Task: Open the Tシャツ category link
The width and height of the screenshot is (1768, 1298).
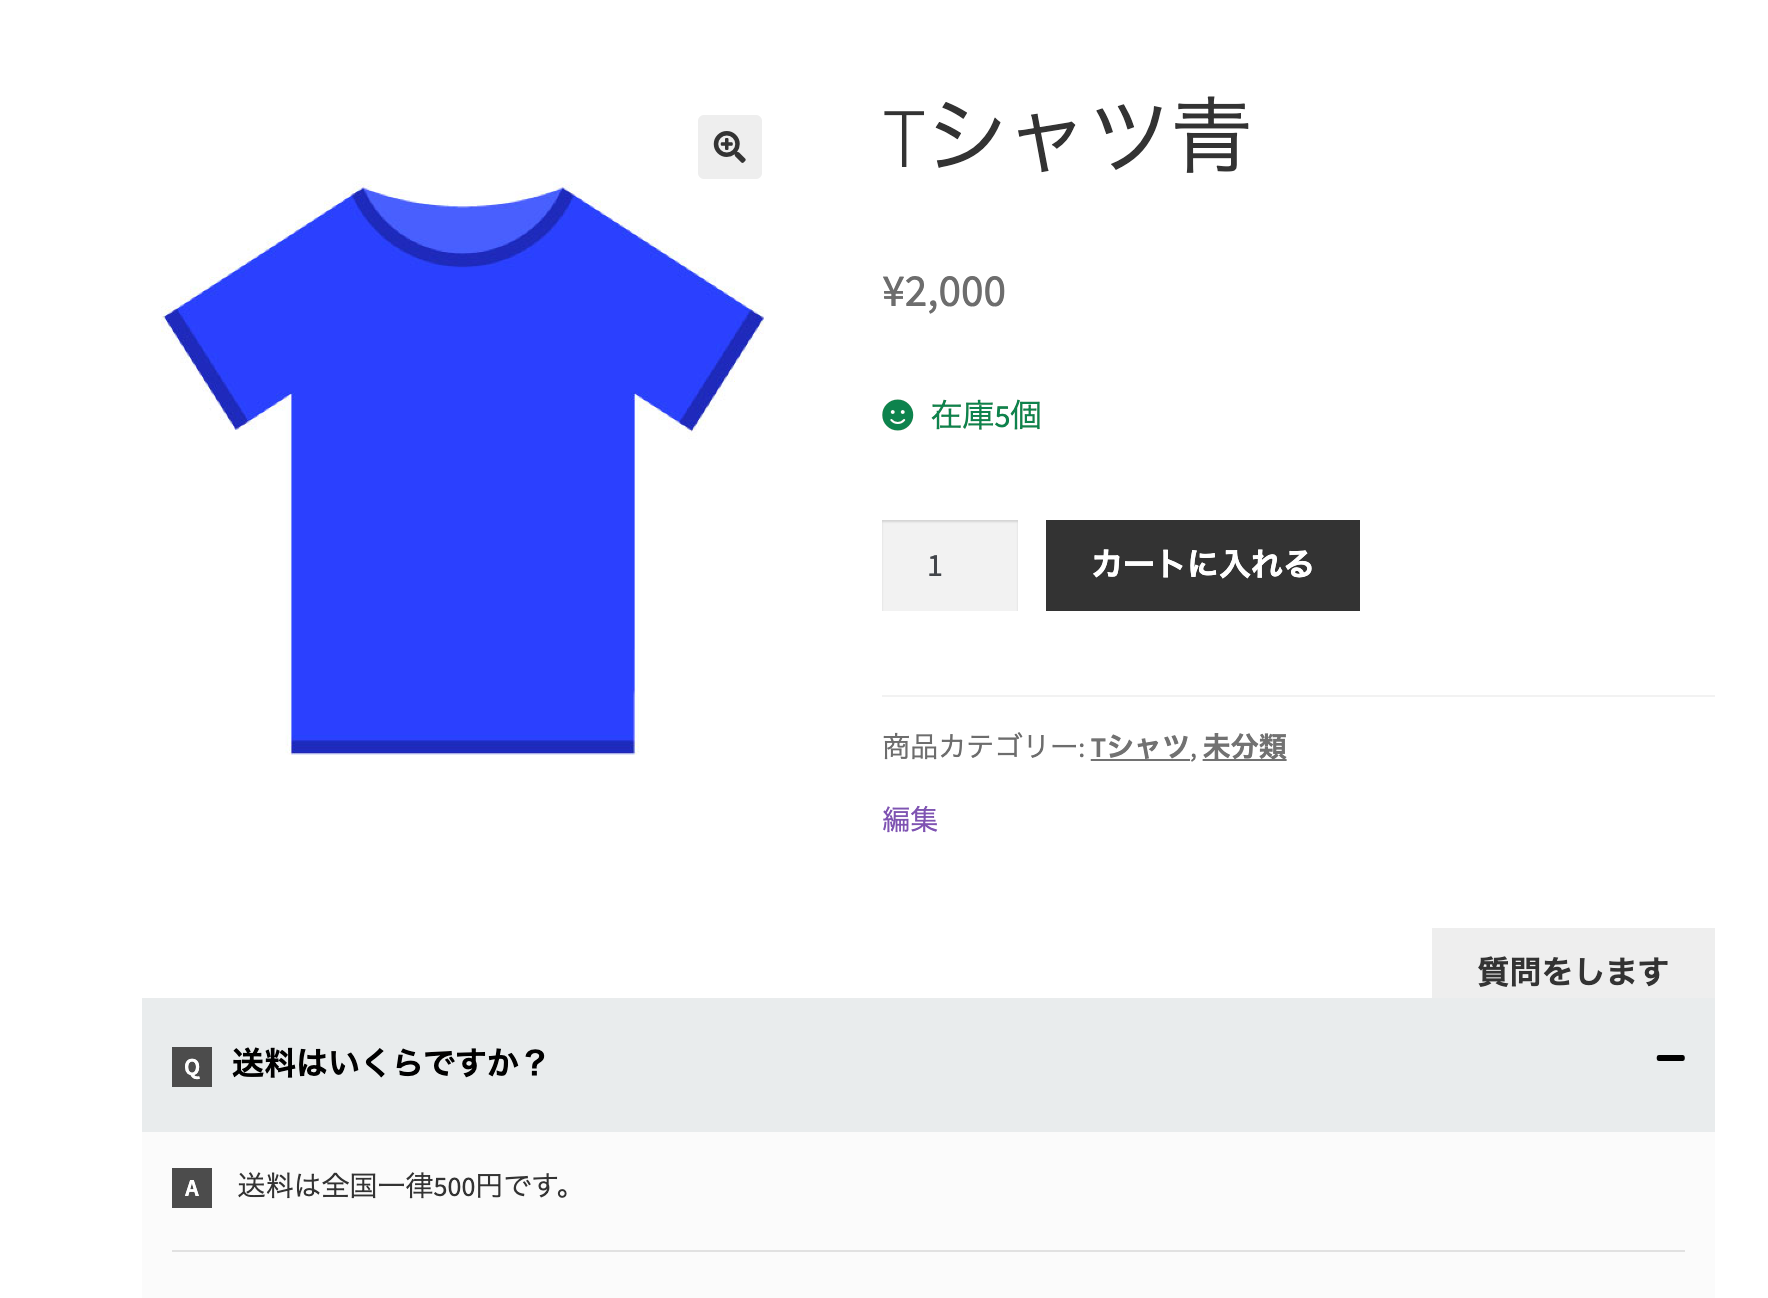Action: (x=1139, y=747)
